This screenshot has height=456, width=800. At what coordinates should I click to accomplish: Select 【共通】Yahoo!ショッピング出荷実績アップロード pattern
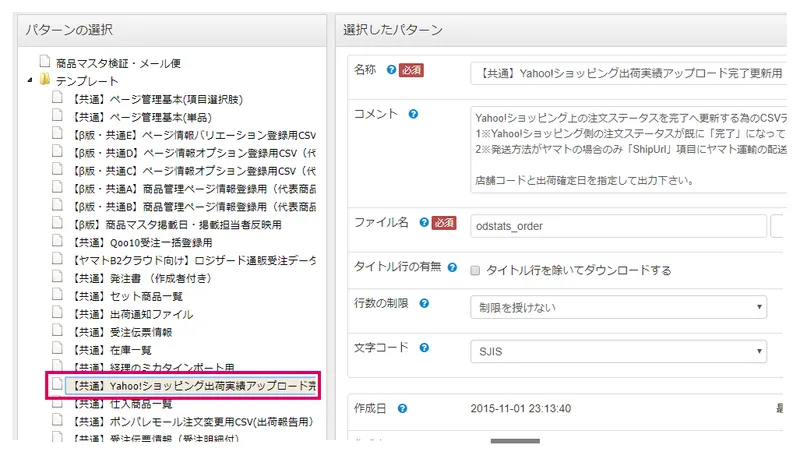pyautogui.click(x=192, y=386)
